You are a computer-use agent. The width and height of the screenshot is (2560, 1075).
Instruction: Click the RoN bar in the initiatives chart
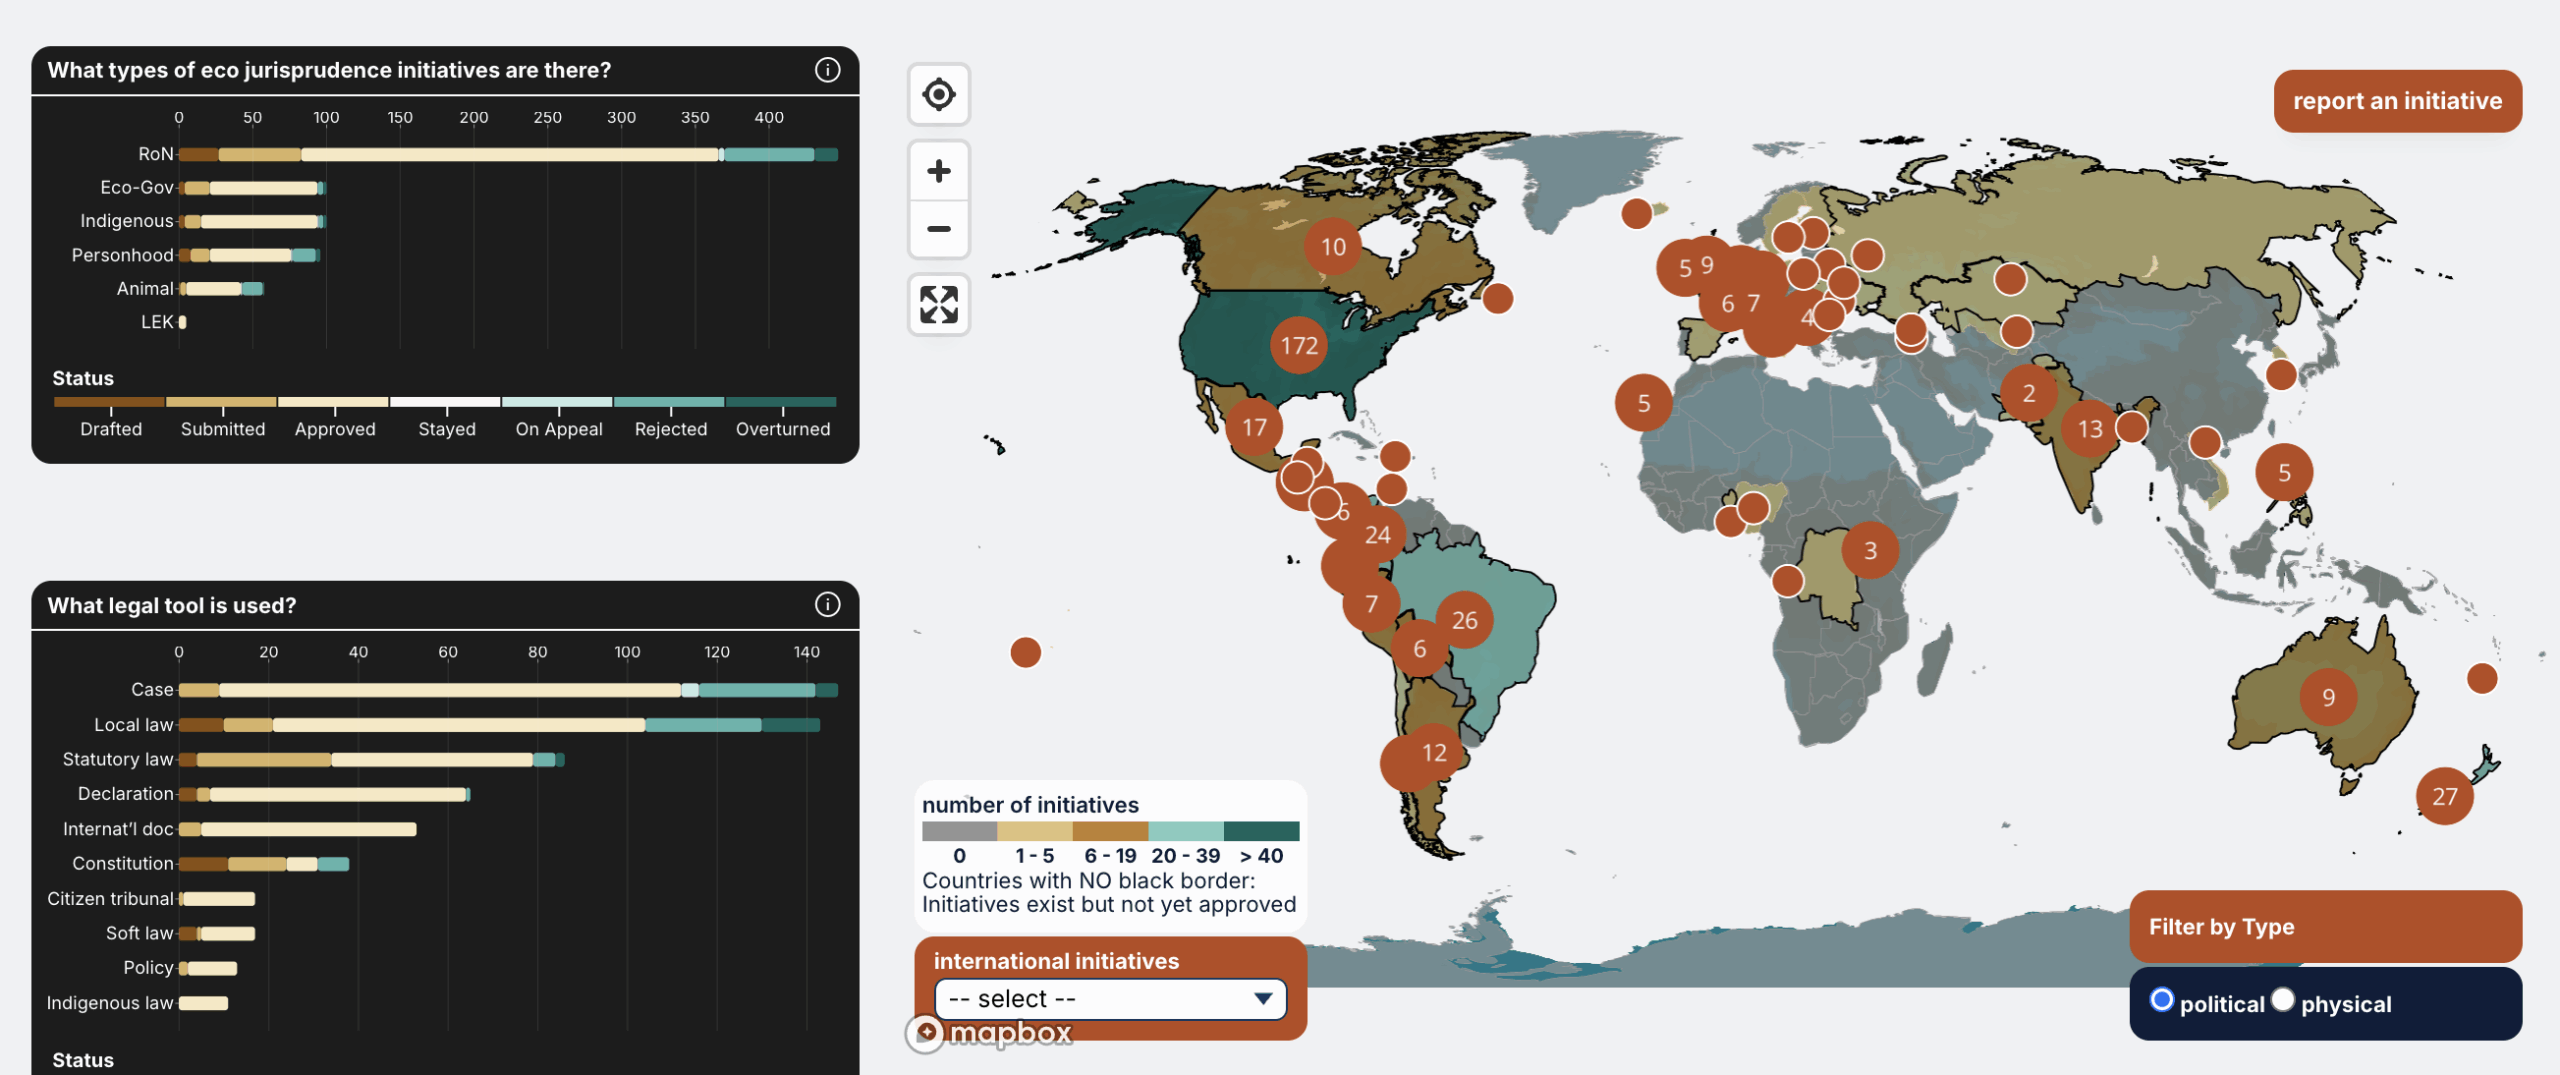(450, 154)
